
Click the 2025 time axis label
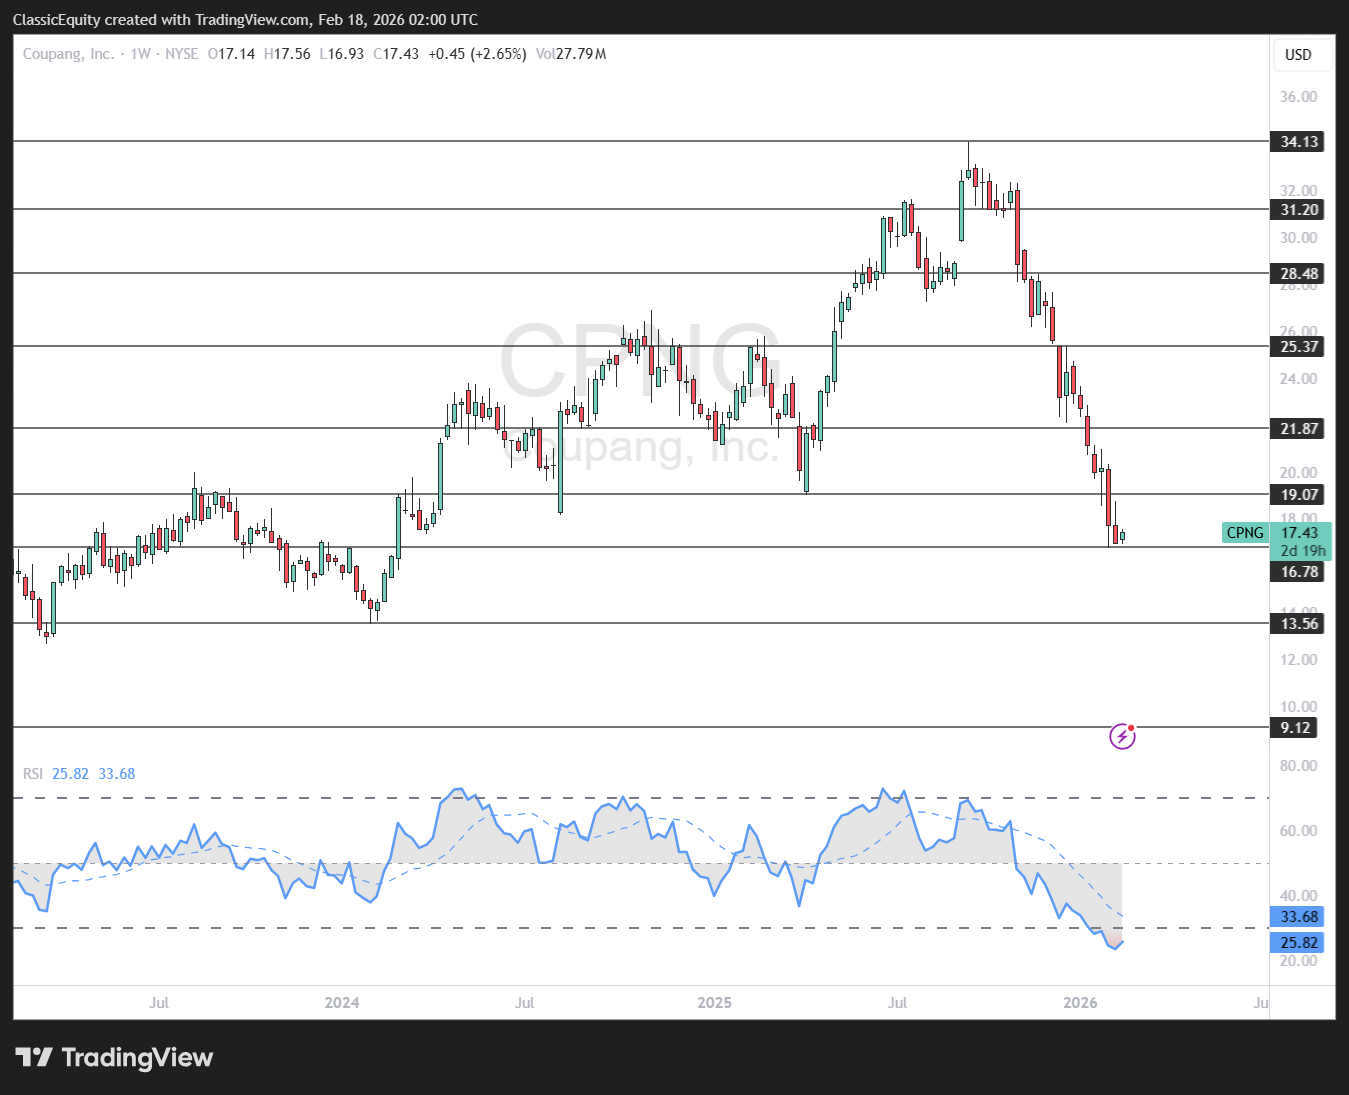714,1003
